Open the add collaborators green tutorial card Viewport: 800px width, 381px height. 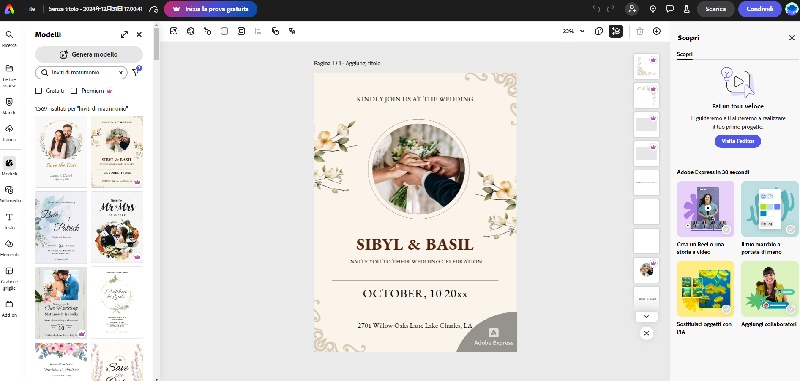click(x=770, y=289)
